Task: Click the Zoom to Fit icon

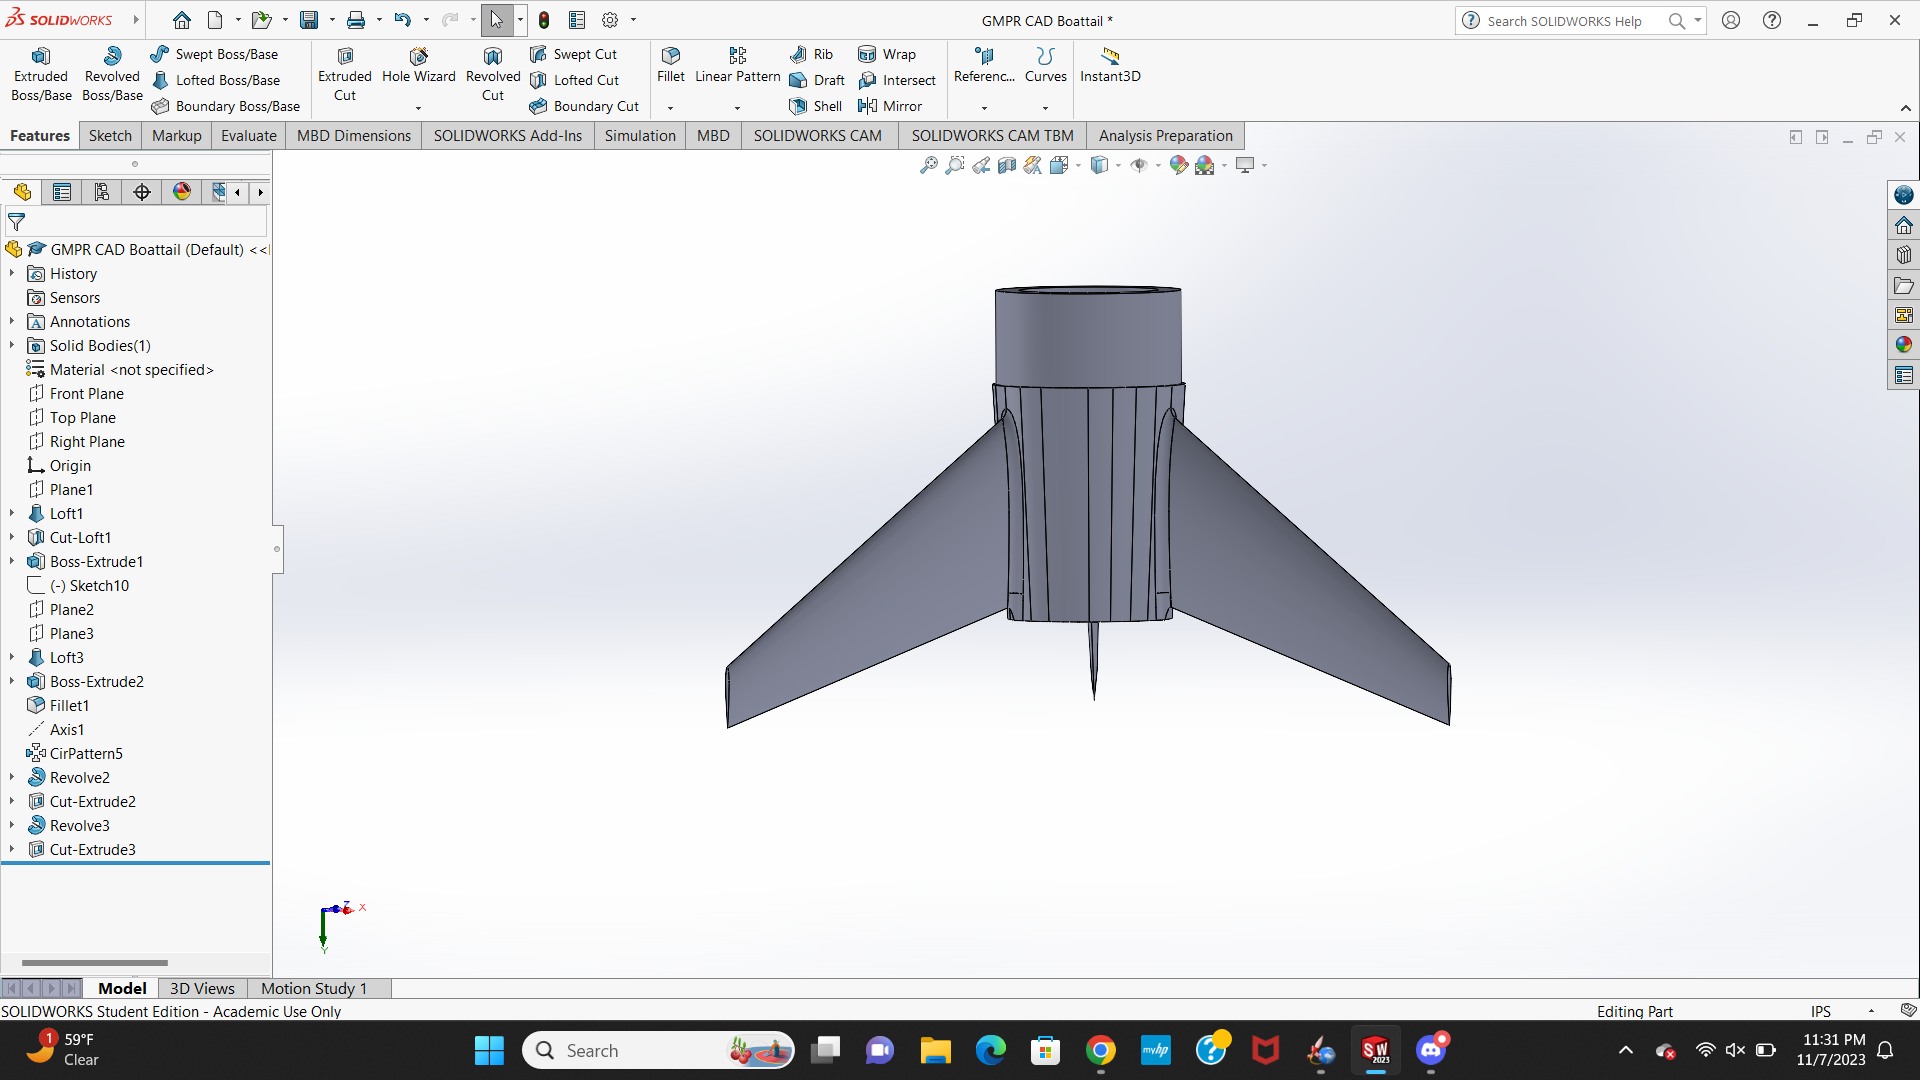Action: [x=929, y=165]
